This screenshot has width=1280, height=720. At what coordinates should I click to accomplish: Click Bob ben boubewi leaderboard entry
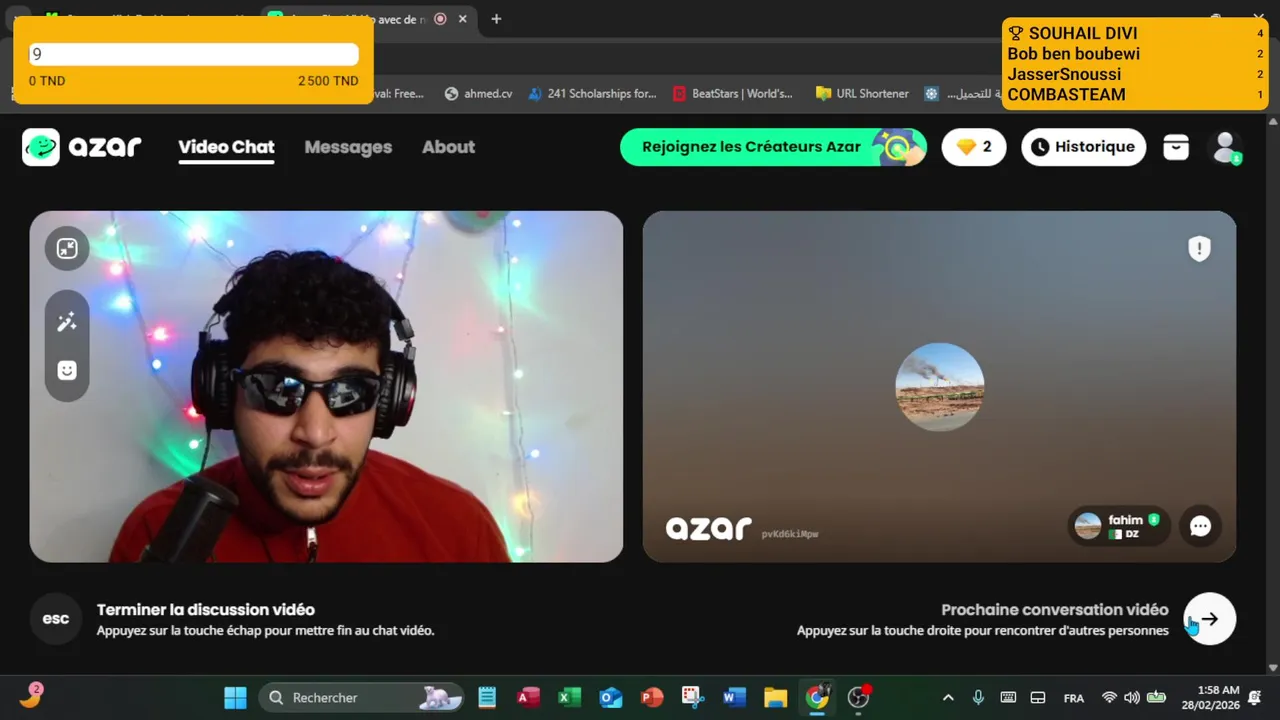[x=1135, y=54]
